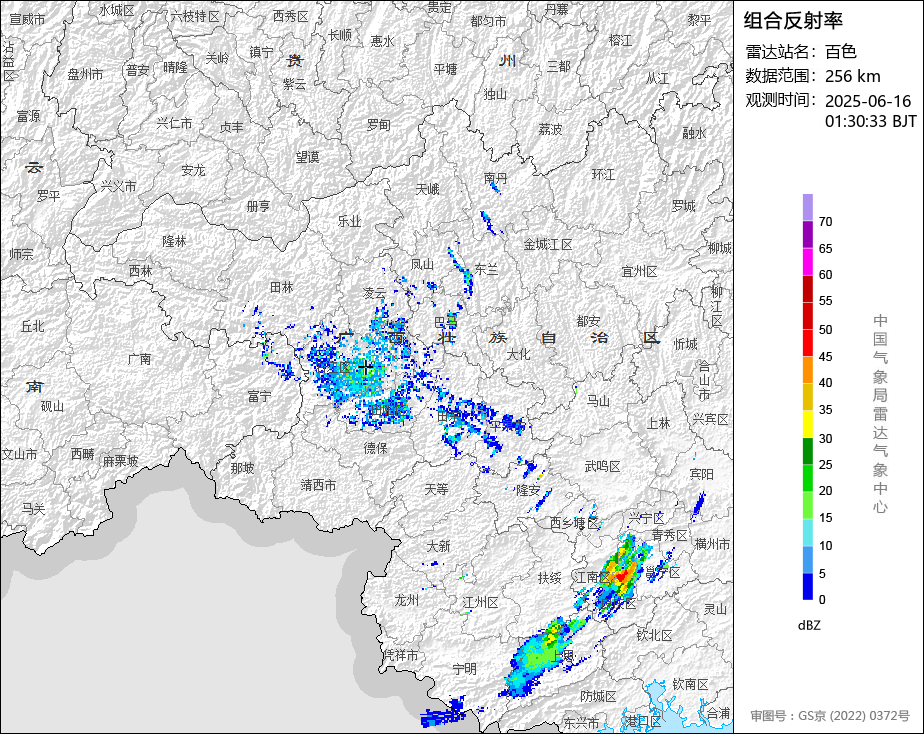Viewport: 924px width, 734px height.
Task: Click the radar station name value 百色
Action: point(840,52)
